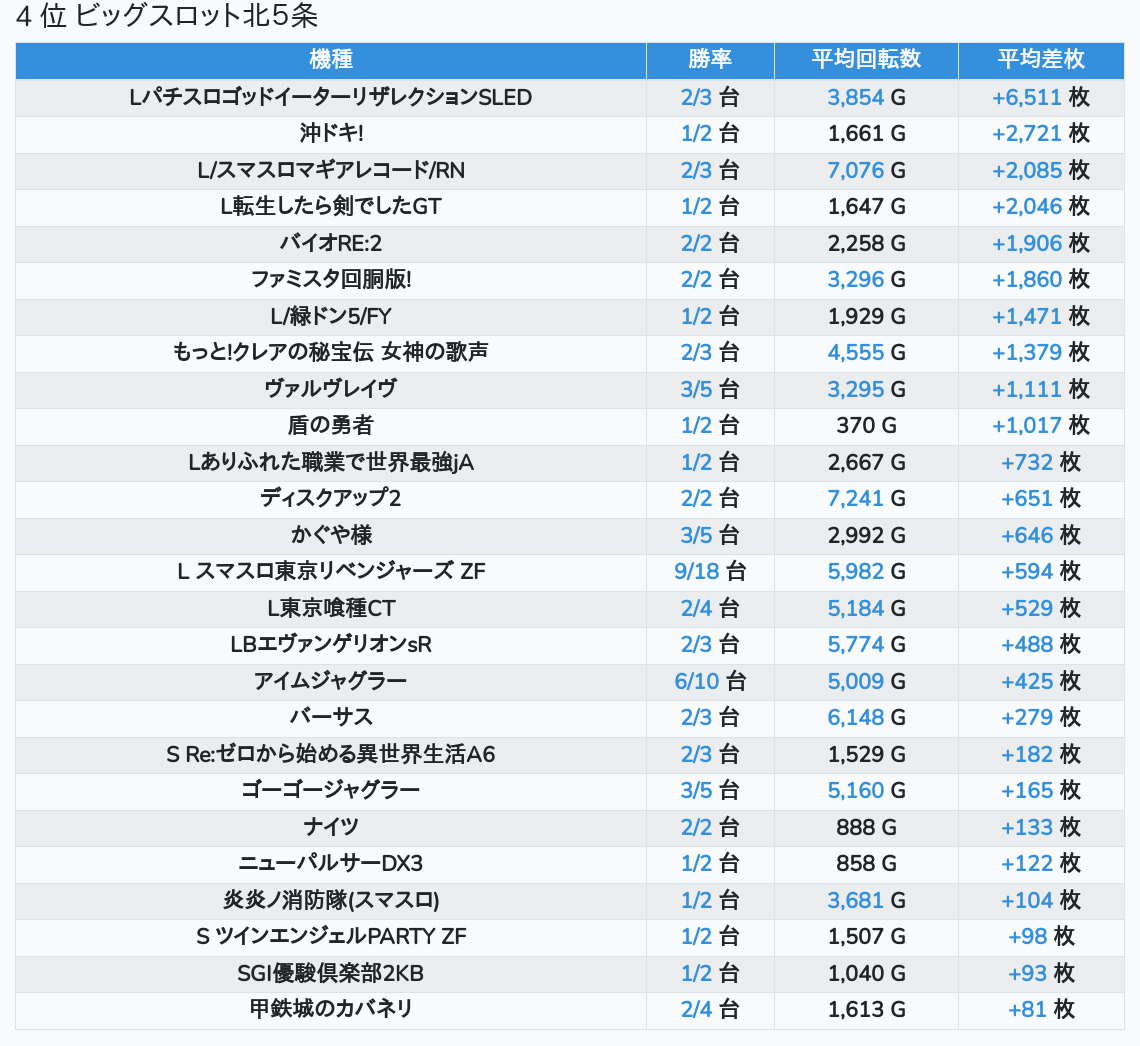This screenshot has width=1140, height=1046.
Task: Click the +81 difference for 甲鉄城のカバネリ
Action: click(x=1027, y=1009)
